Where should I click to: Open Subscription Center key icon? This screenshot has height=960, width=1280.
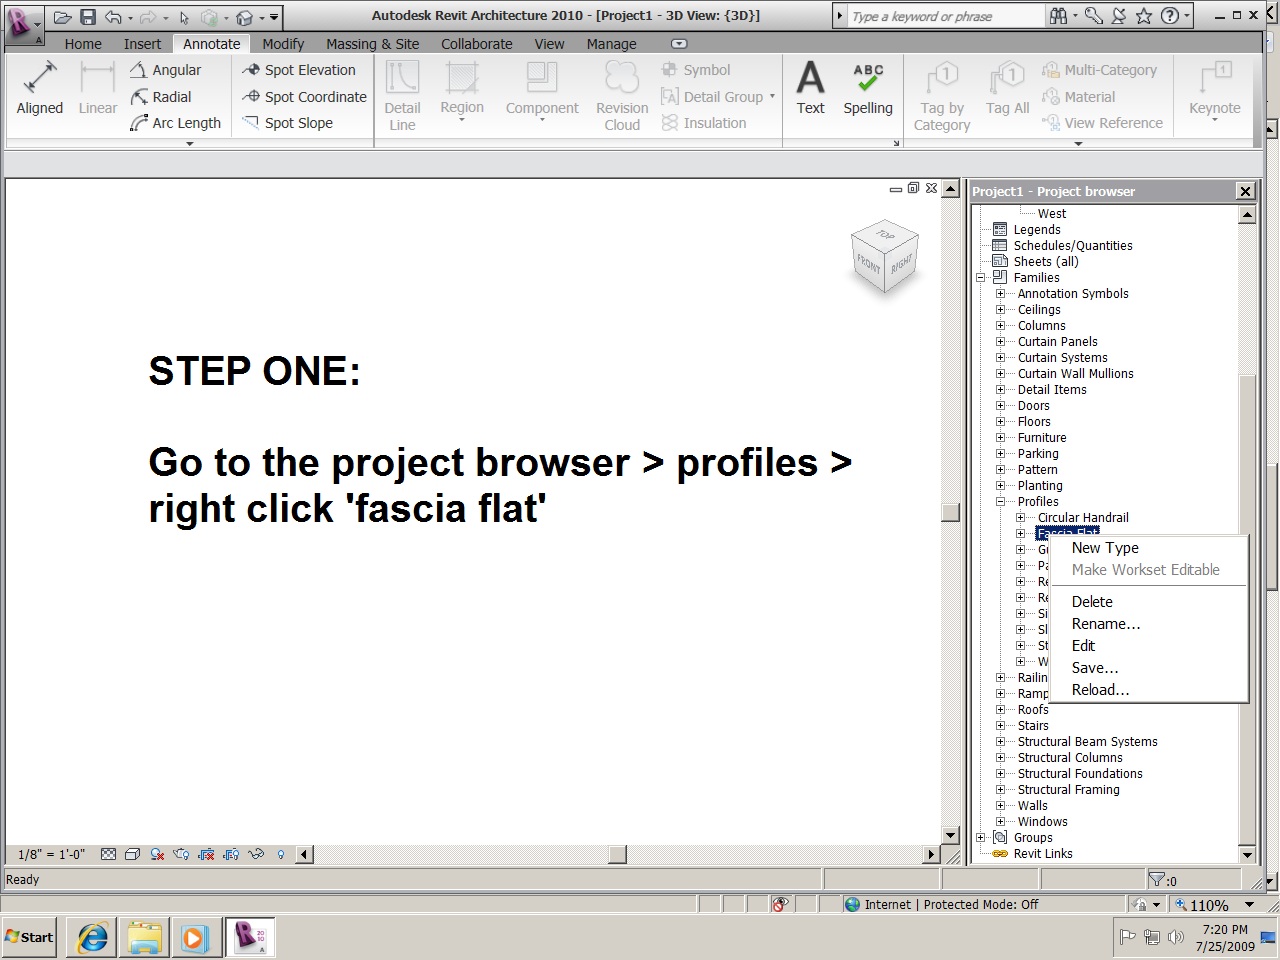(1093, 16)
